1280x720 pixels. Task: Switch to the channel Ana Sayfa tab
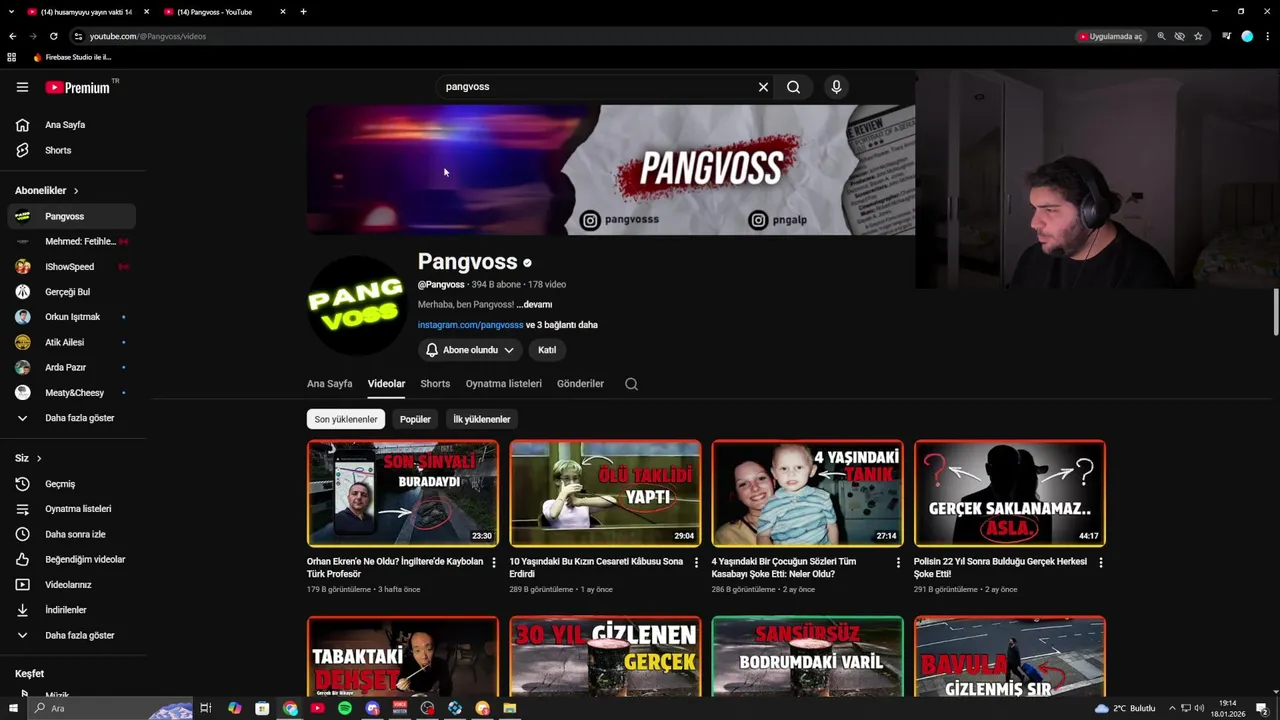coord(329,384)
